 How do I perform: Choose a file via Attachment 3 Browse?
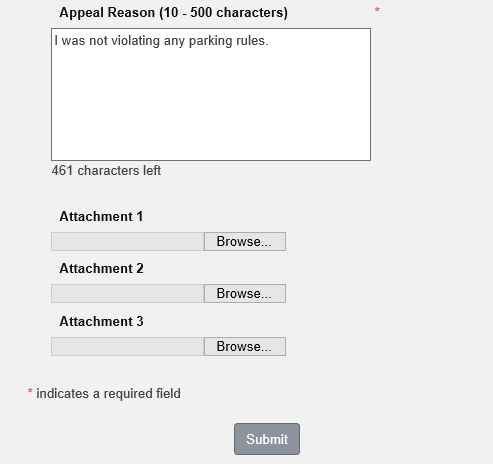[x=245, y=346]
